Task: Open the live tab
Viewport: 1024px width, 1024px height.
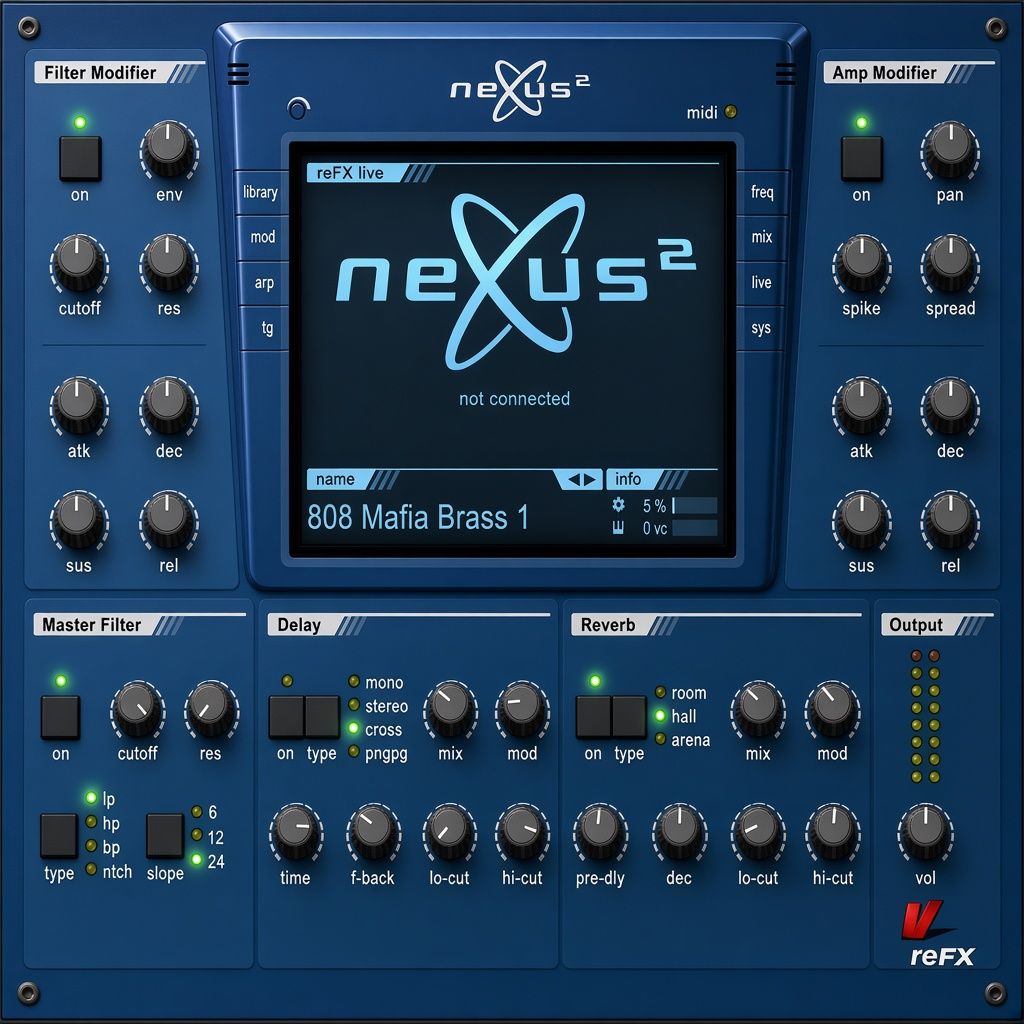Action: tap(761, 283)
